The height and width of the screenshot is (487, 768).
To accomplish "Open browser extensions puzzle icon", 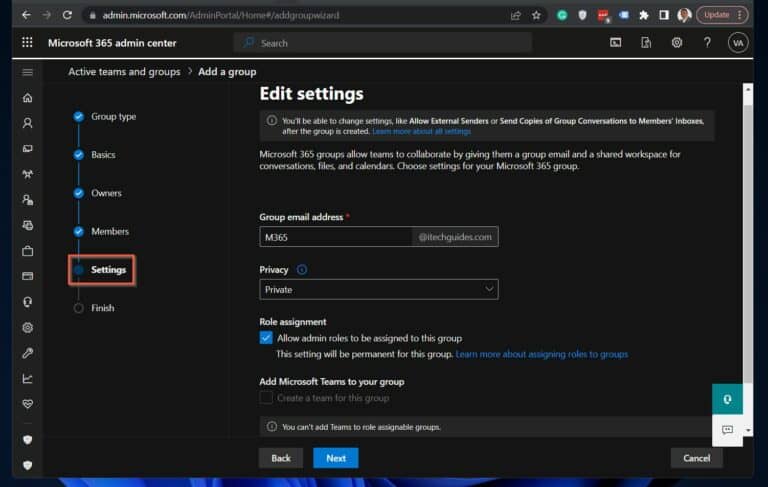I will [644, 15].
